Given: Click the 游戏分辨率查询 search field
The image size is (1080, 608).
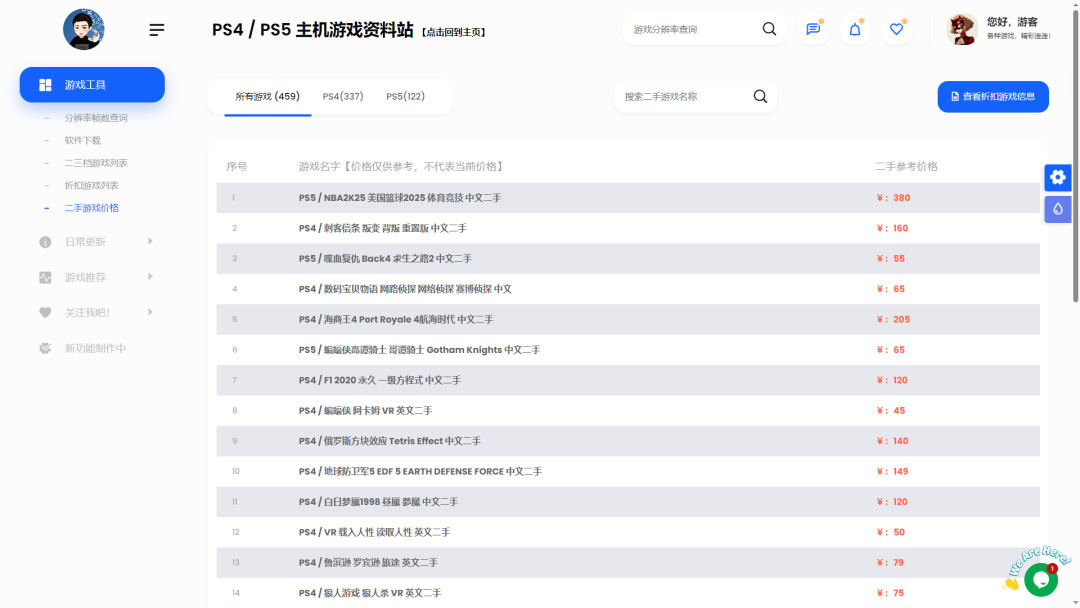Looking at the screenshot, I should click(x=691, y=29).
